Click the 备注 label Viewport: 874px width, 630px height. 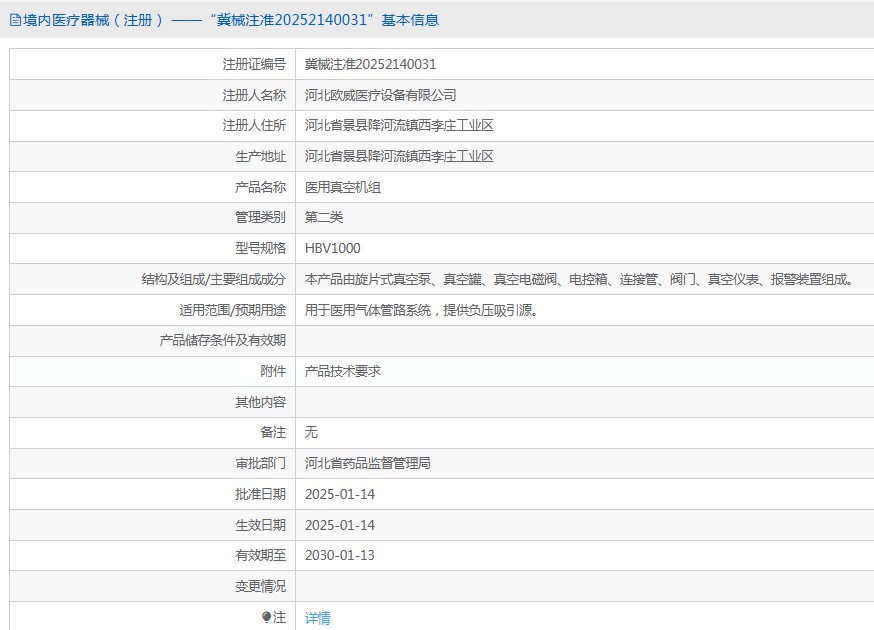coord(273,432)
